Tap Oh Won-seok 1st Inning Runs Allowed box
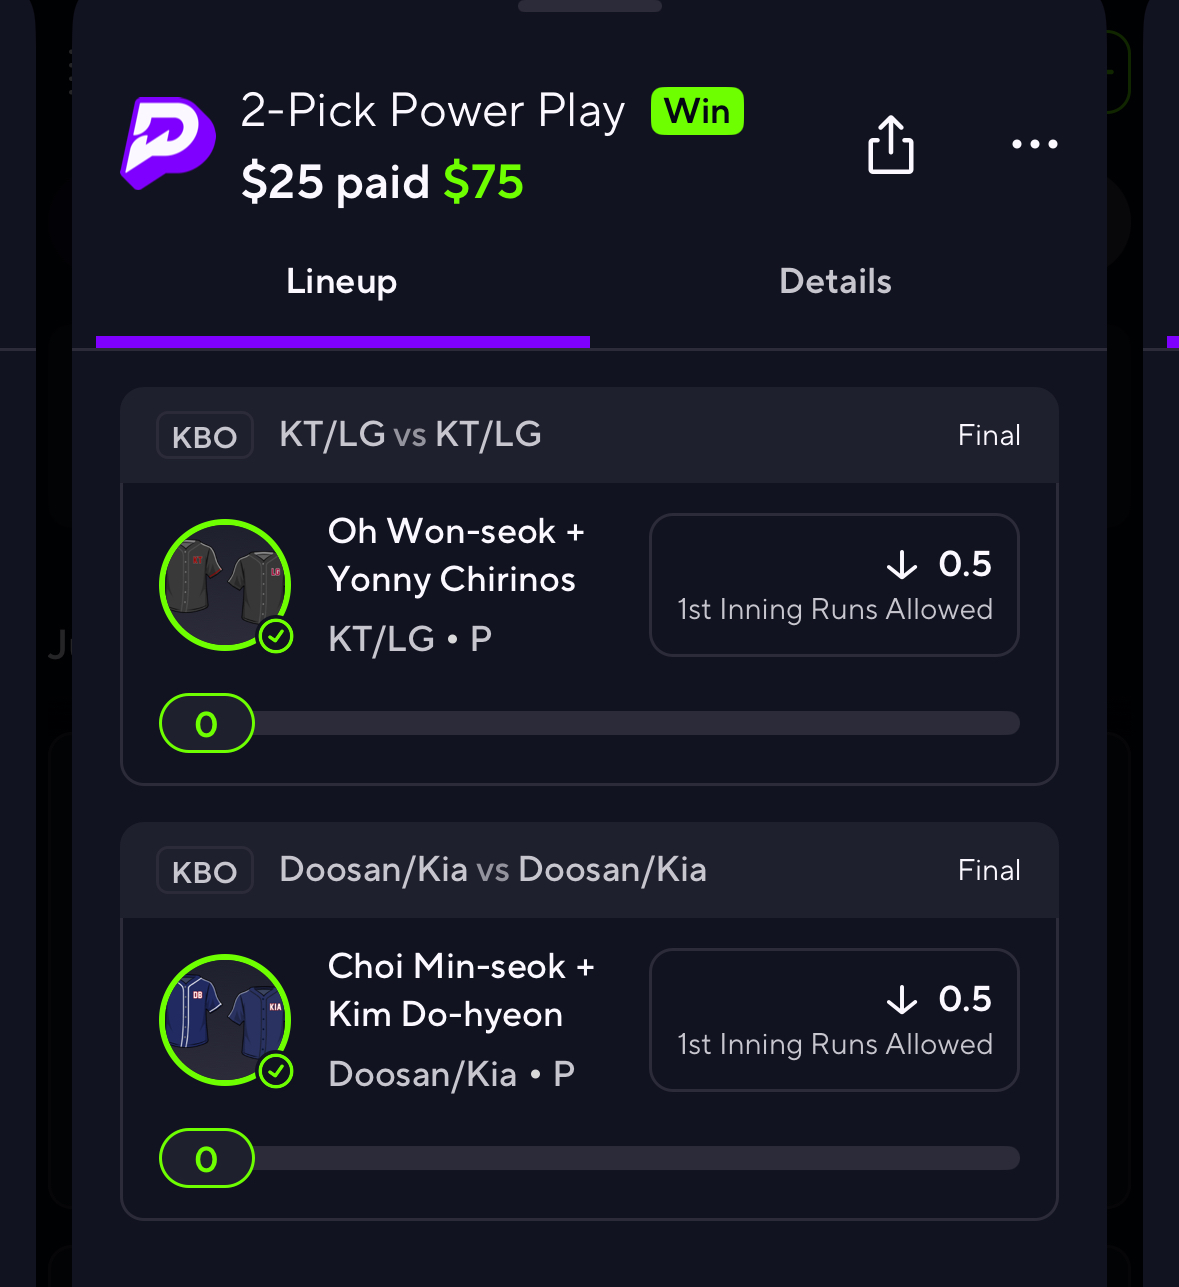This screenshot has width=1179, height=1287. tap(834, 585)
